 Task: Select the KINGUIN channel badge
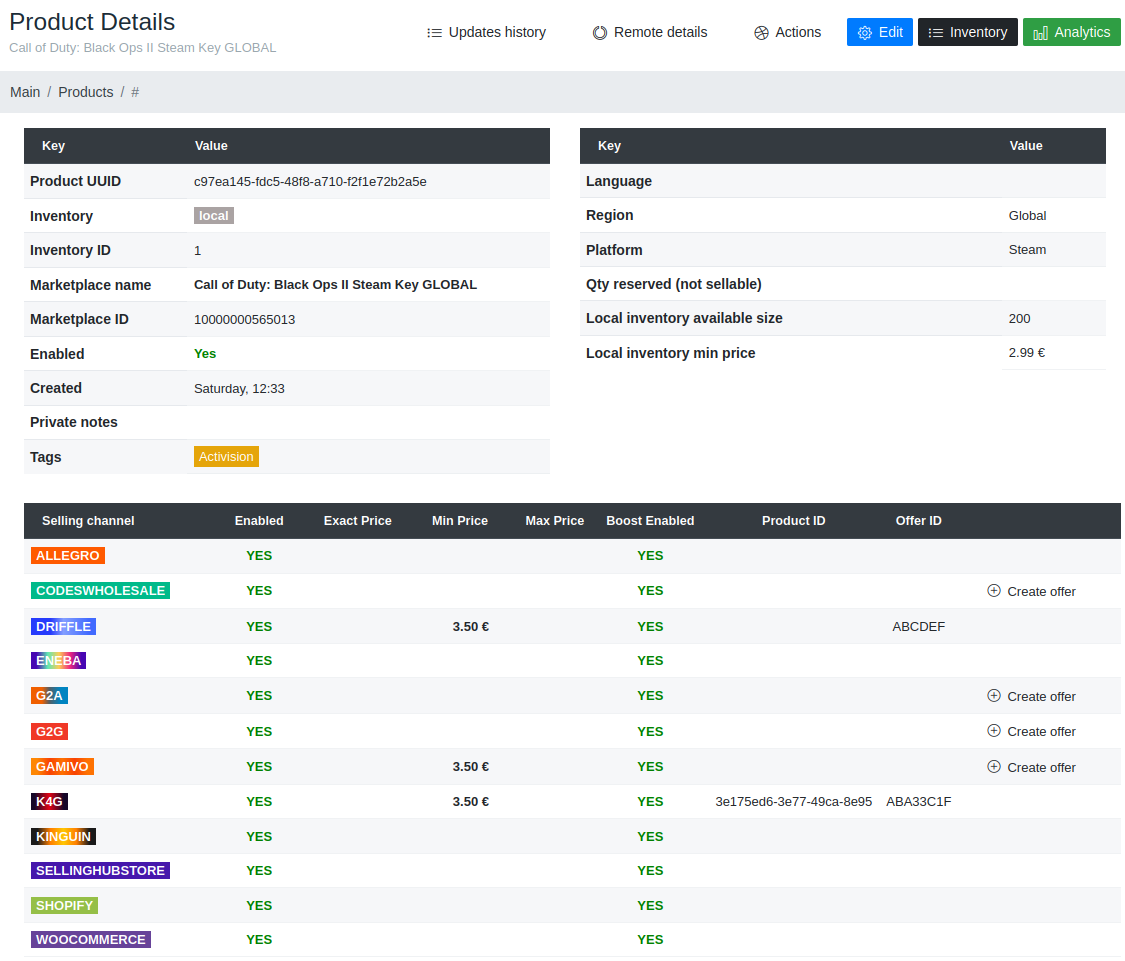pyautogui.click(x=63, y=836)
